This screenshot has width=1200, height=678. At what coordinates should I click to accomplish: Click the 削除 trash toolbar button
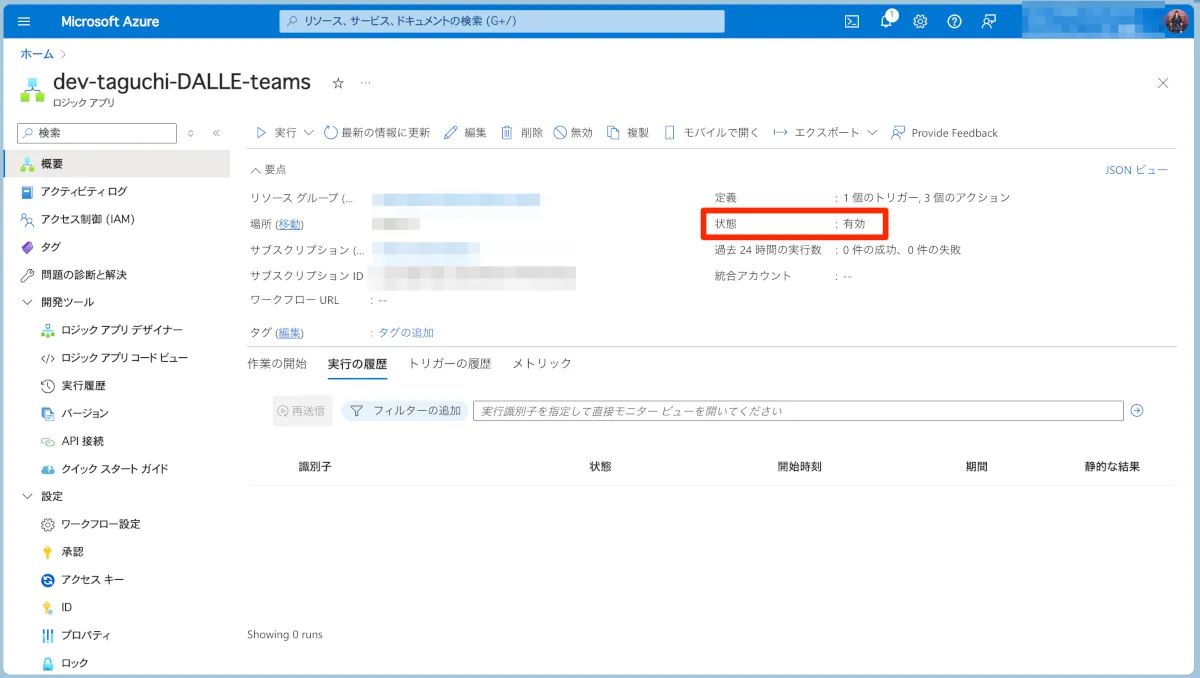pyautogui.click(x=521, y=132)
